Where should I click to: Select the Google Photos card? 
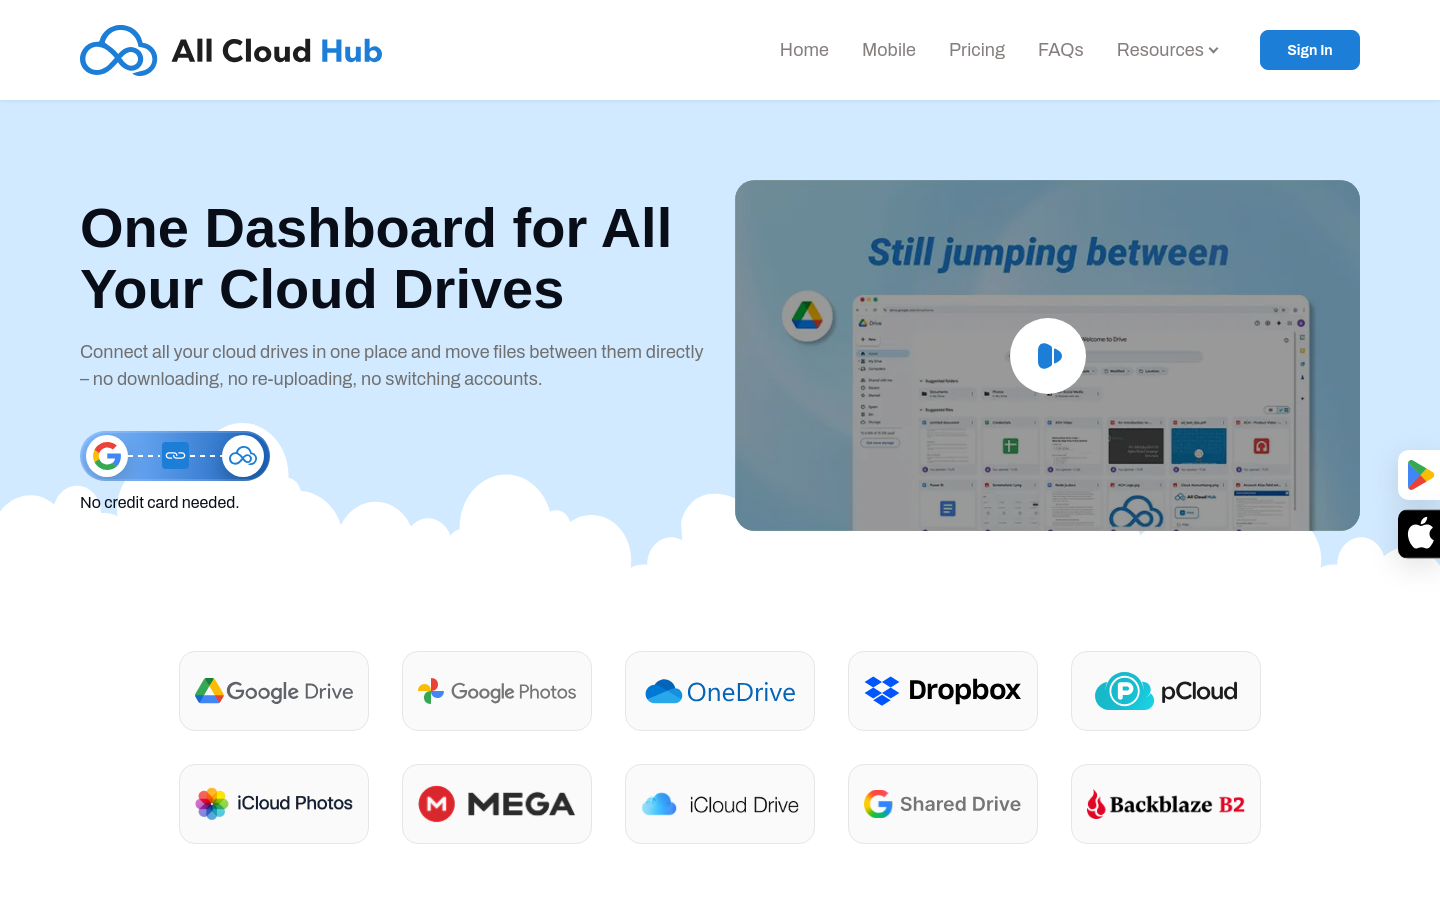497,691
